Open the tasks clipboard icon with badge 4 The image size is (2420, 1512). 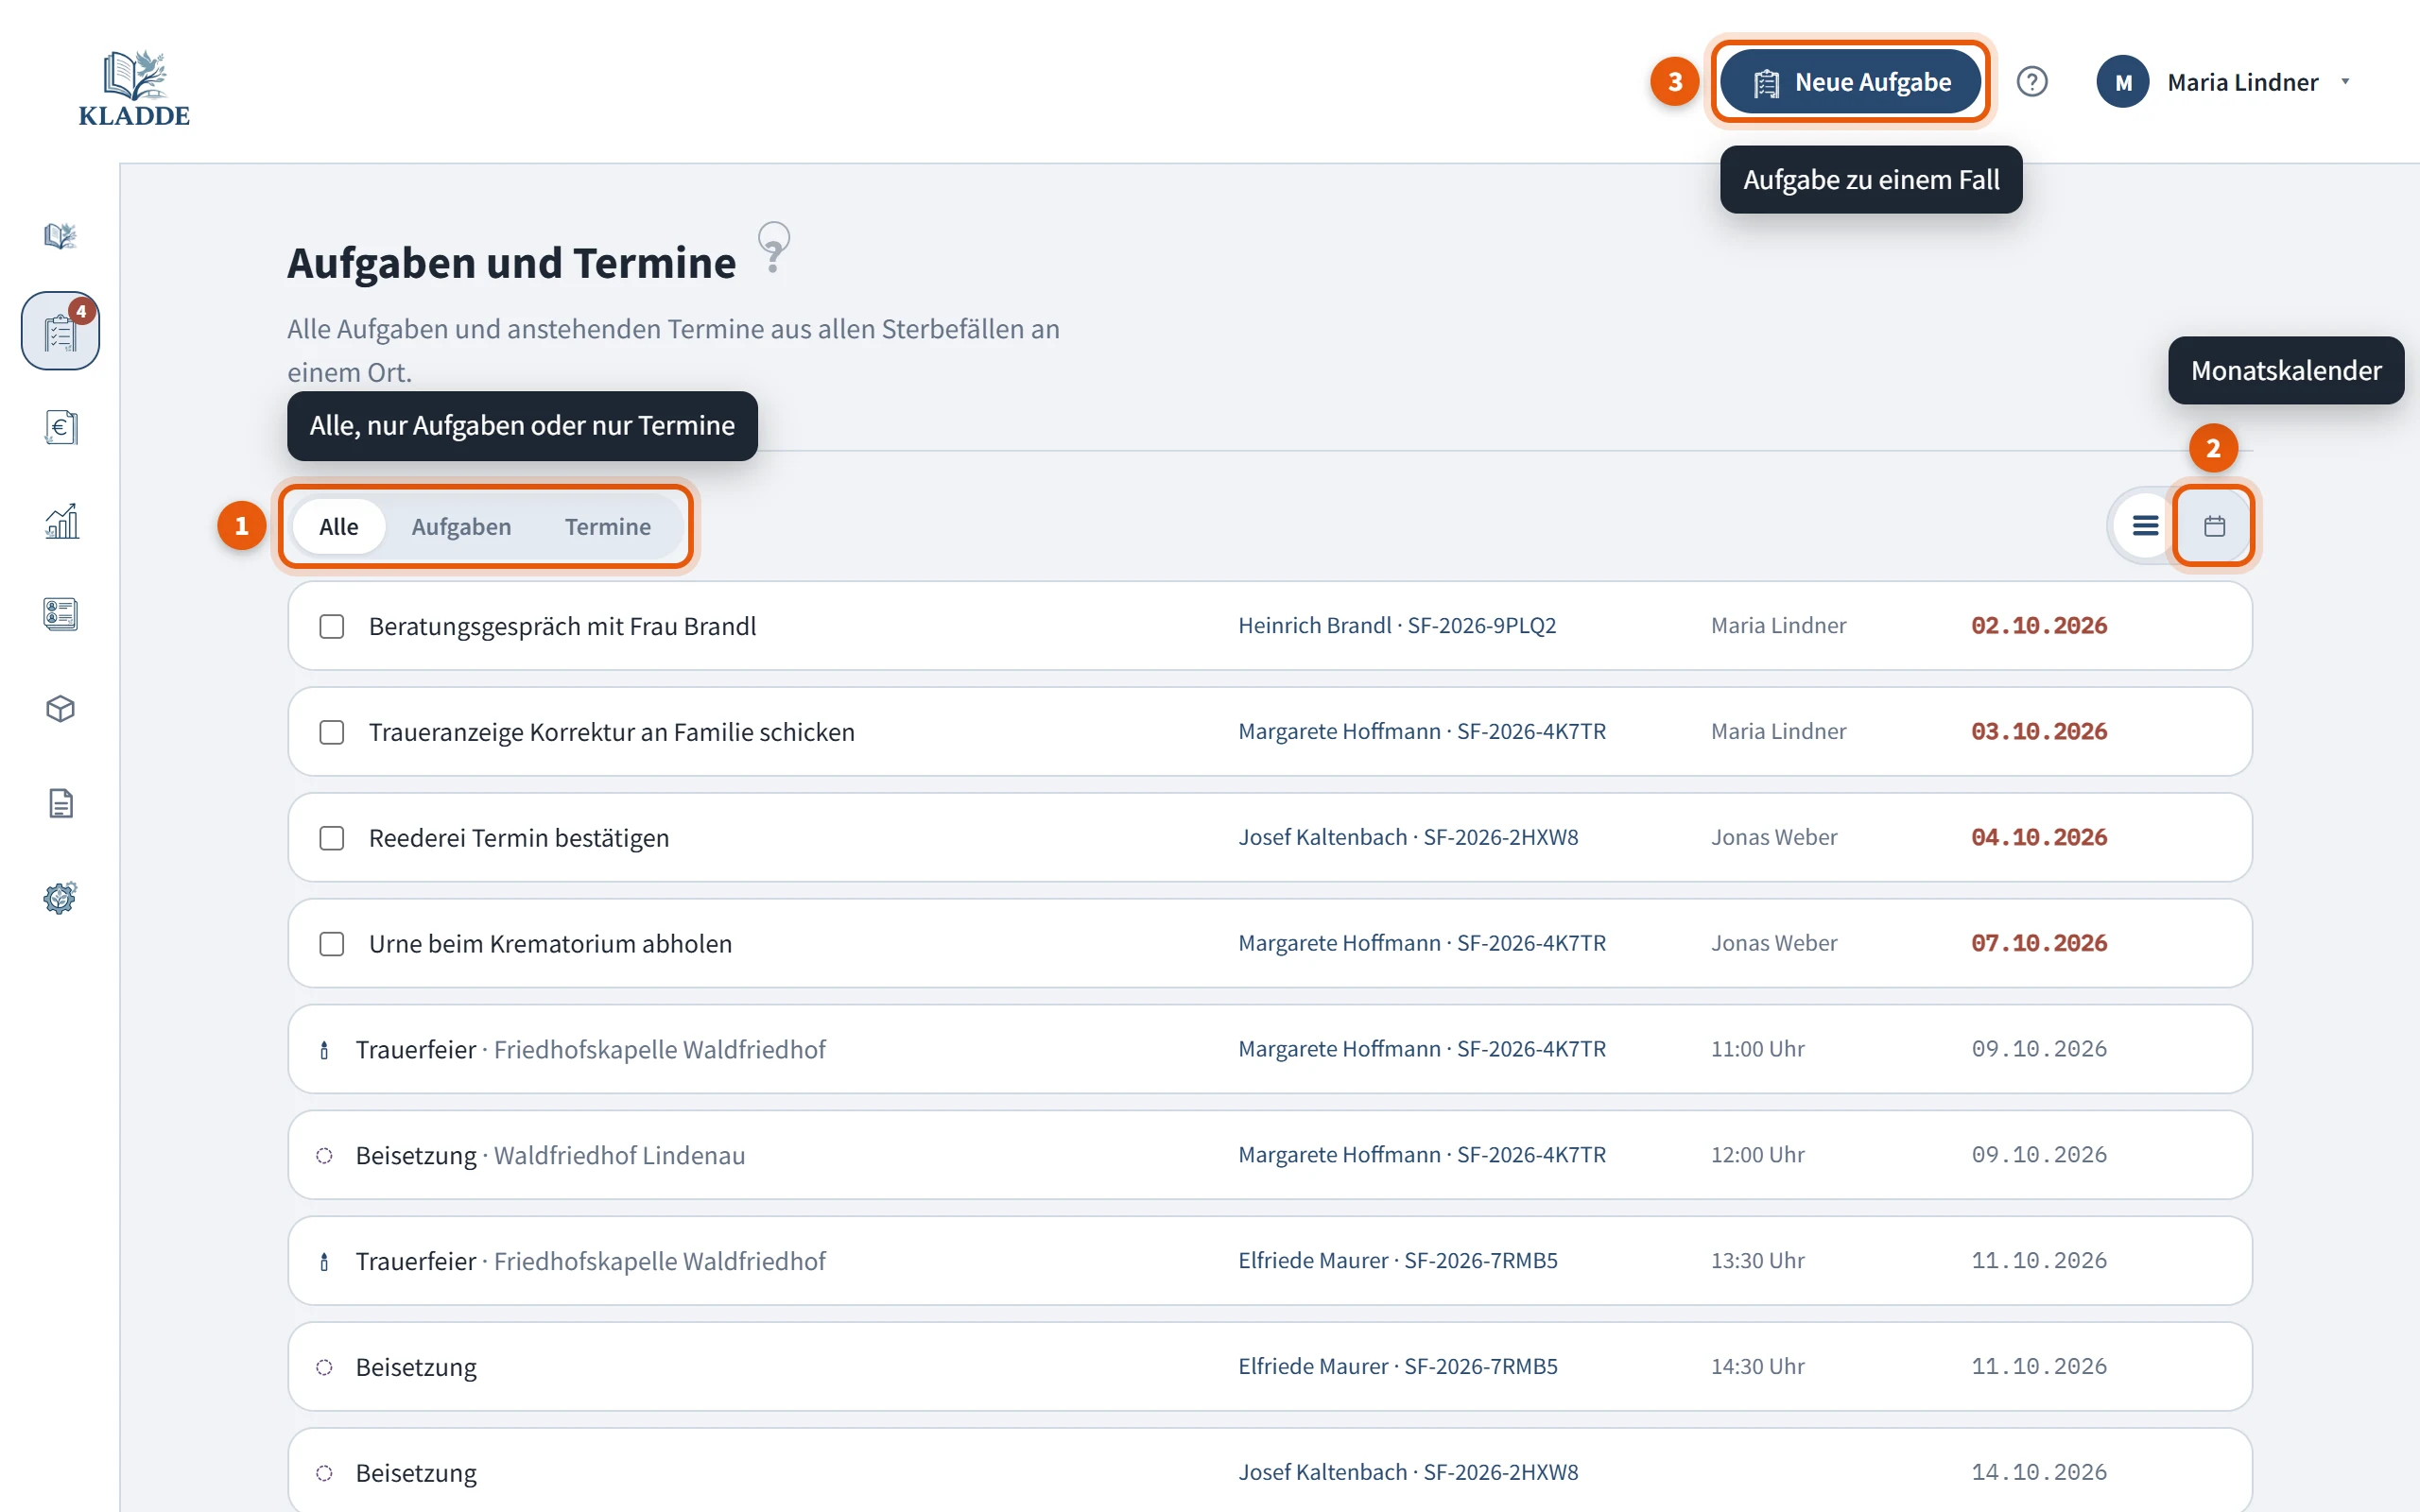pos(60,331)
